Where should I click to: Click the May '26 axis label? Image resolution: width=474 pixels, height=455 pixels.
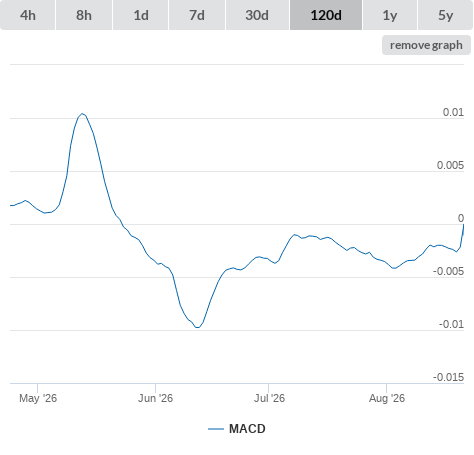38,398
